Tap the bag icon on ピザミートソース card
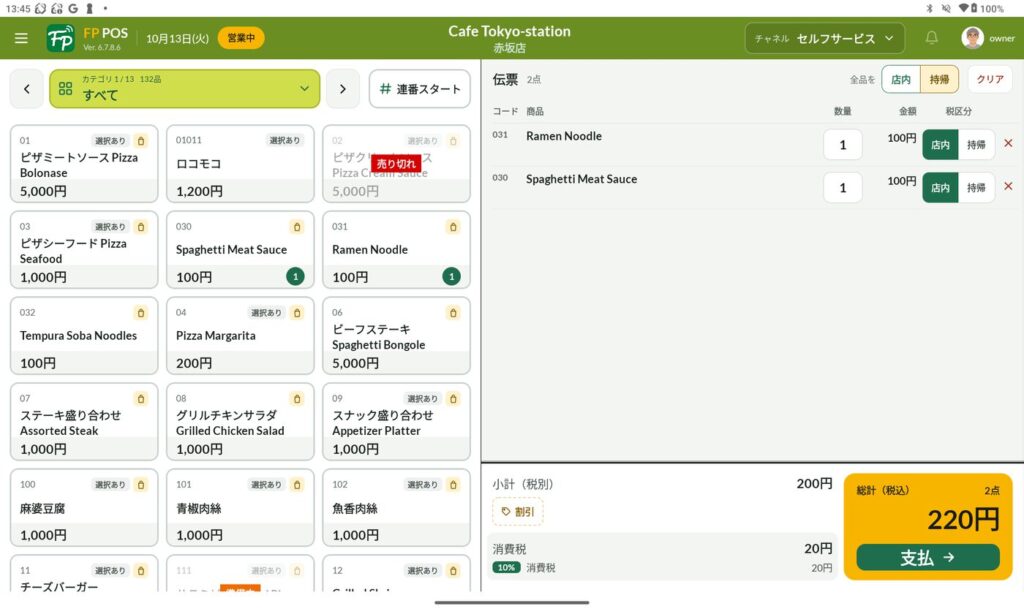 pos(141,140)
